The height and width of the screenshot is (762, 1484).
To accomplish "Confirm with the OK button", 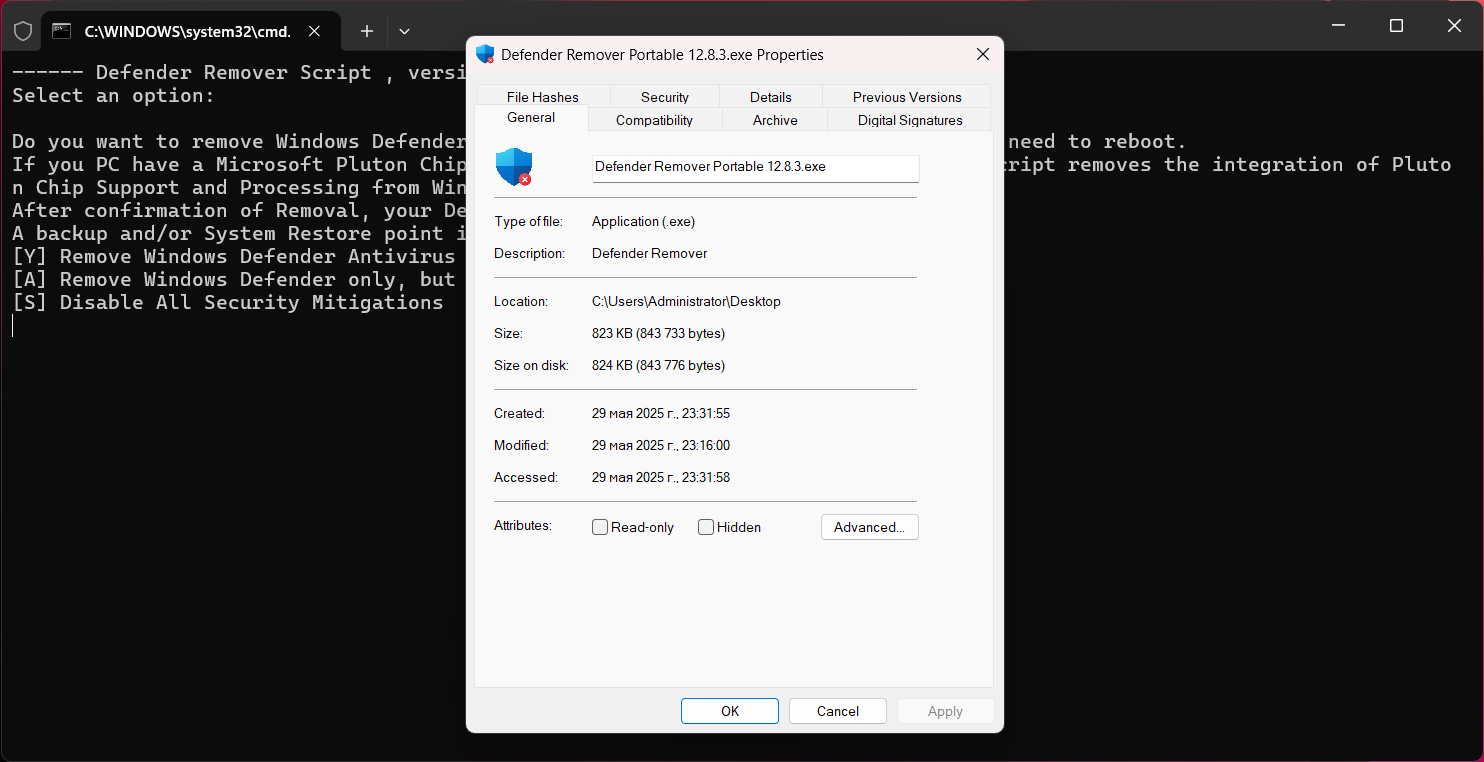I will (x=730, y=711).
